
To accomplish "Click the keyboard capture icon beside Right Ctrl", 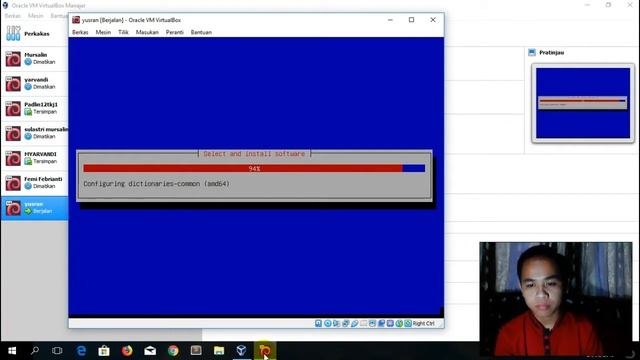I will [408, 323].
